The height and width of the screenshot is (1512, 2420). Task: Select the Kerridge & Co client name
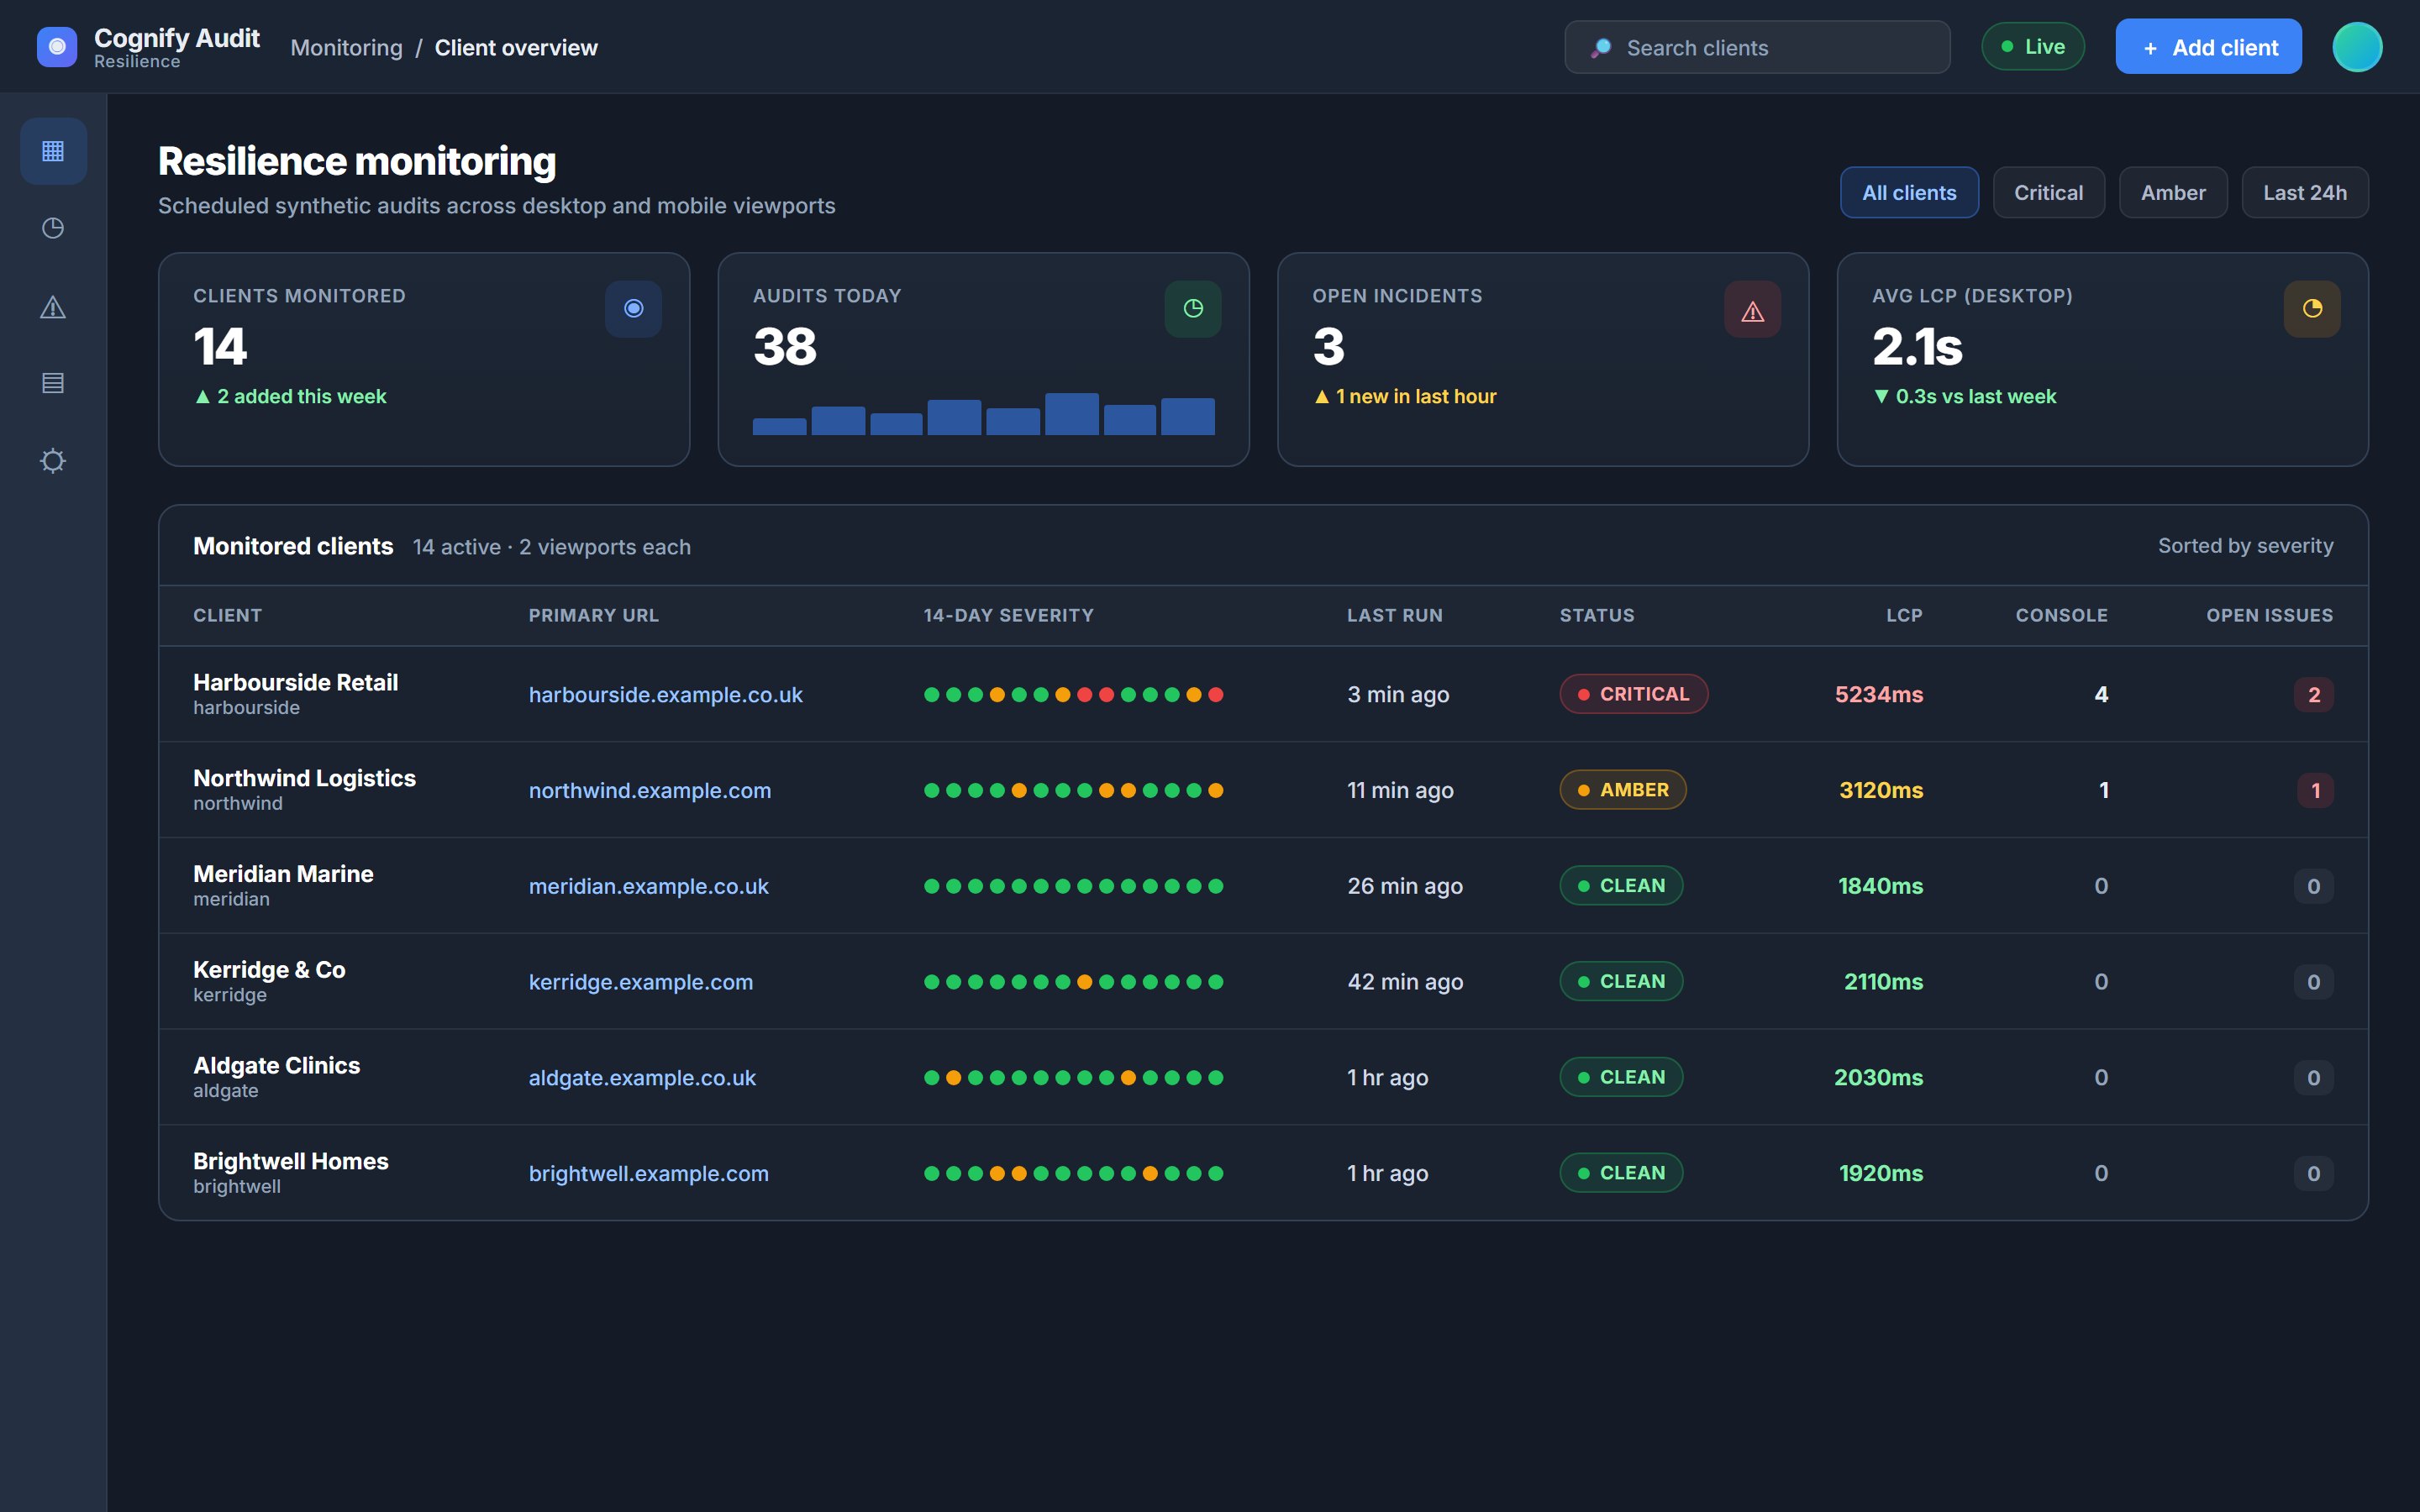click(269, 969)
